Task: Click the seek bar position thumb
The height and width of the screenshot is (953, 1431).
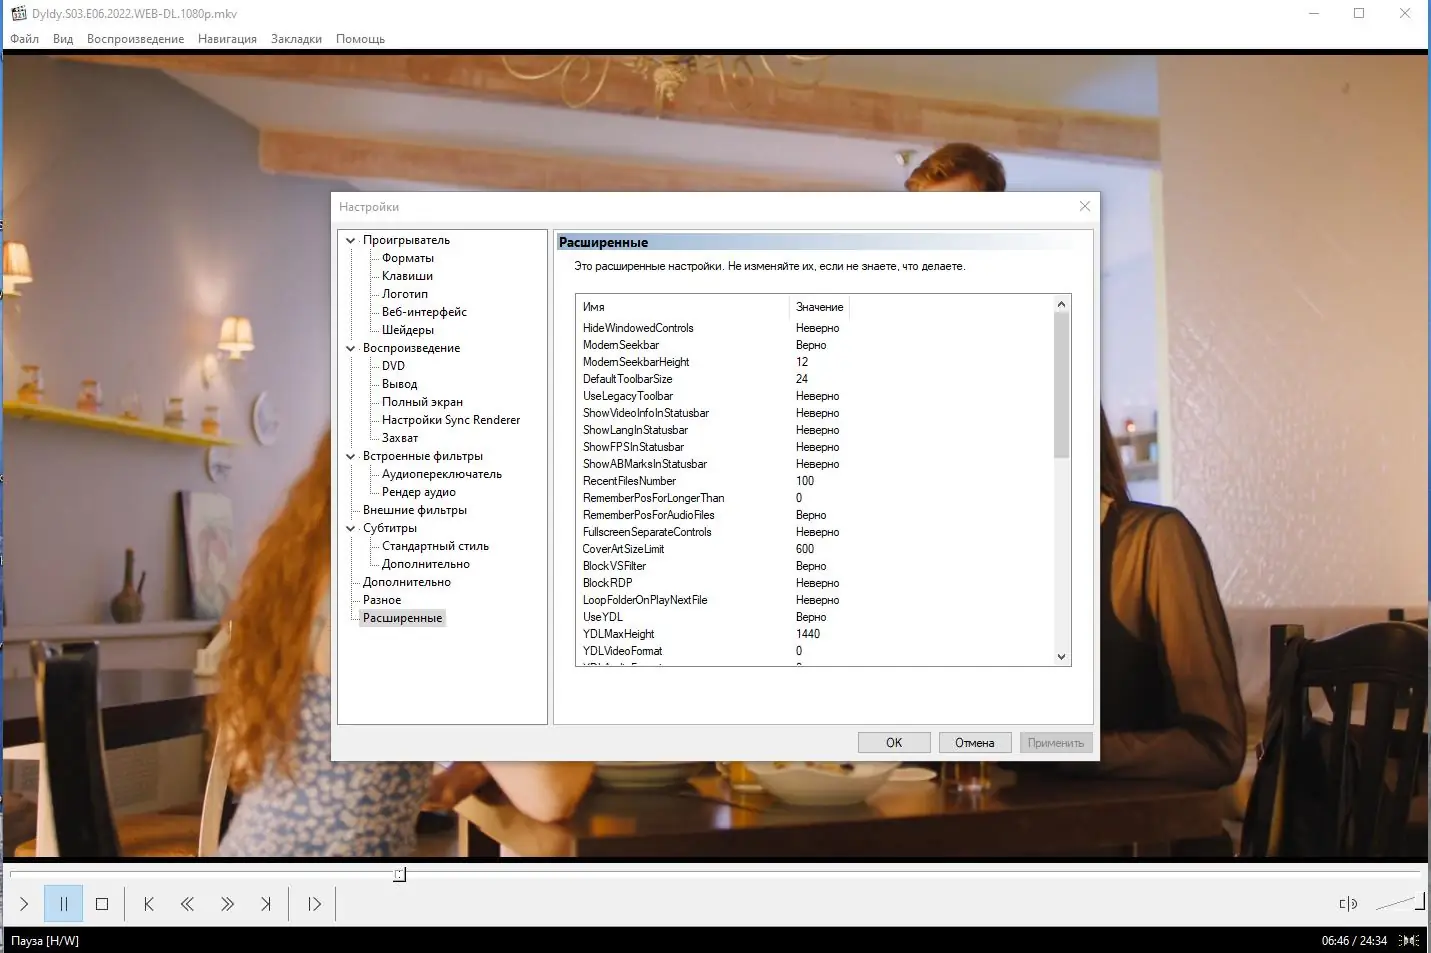Action: (x=399, y=875)
